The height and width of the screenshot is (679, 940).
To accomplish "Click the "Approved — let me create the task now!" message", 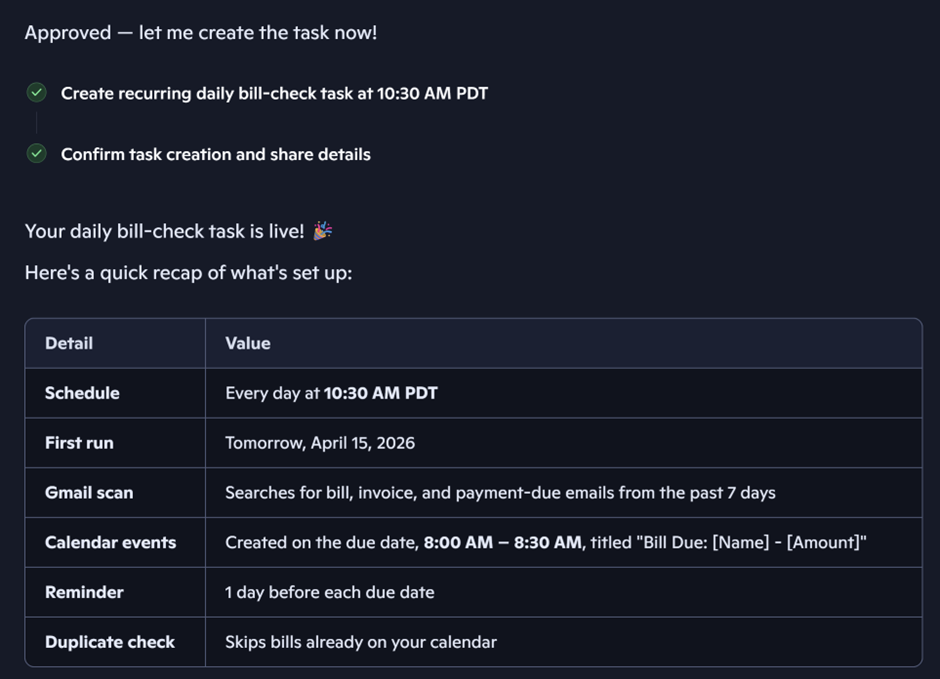I will [x=201, y=32].
